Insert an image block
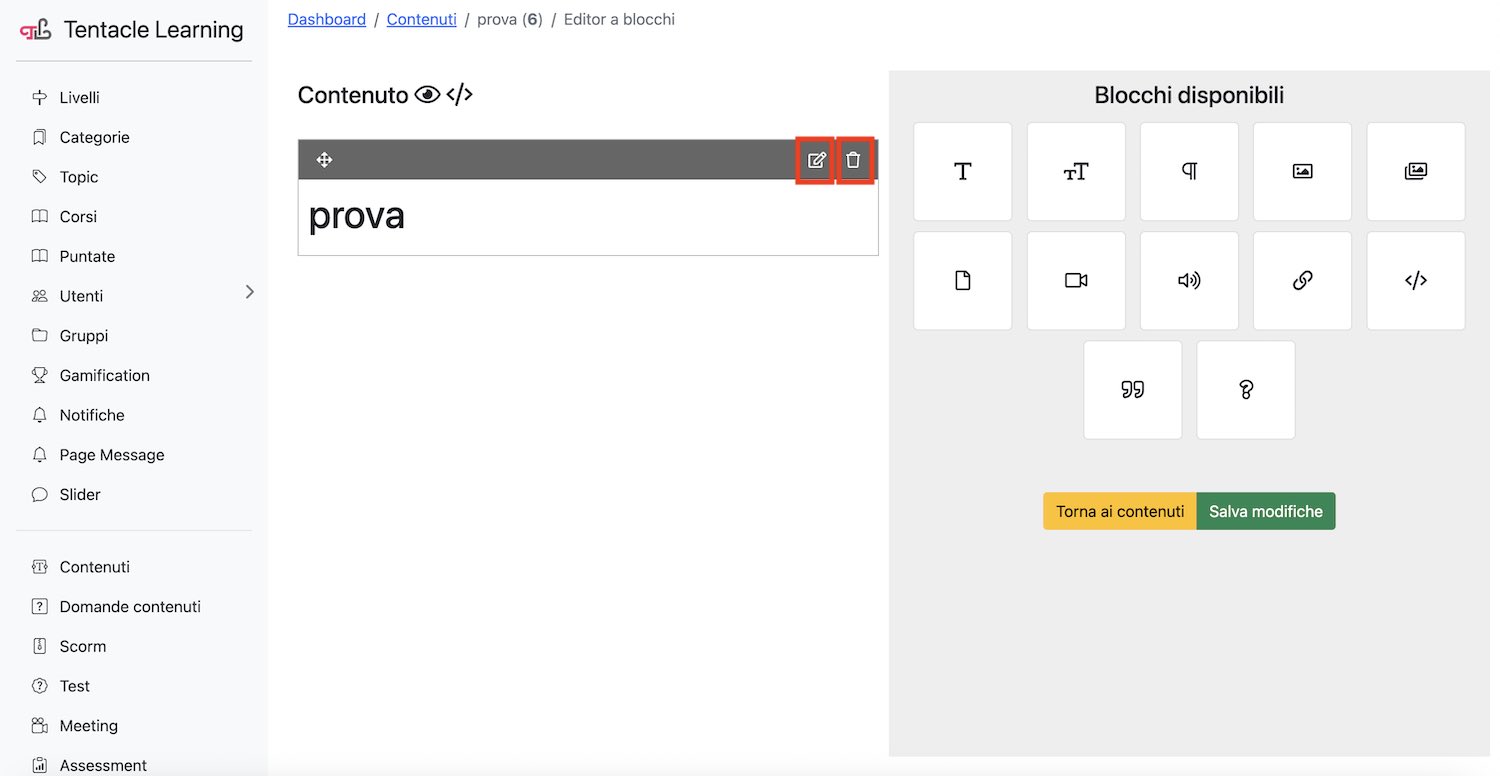1500x776 pixels. pos(1302,171)
